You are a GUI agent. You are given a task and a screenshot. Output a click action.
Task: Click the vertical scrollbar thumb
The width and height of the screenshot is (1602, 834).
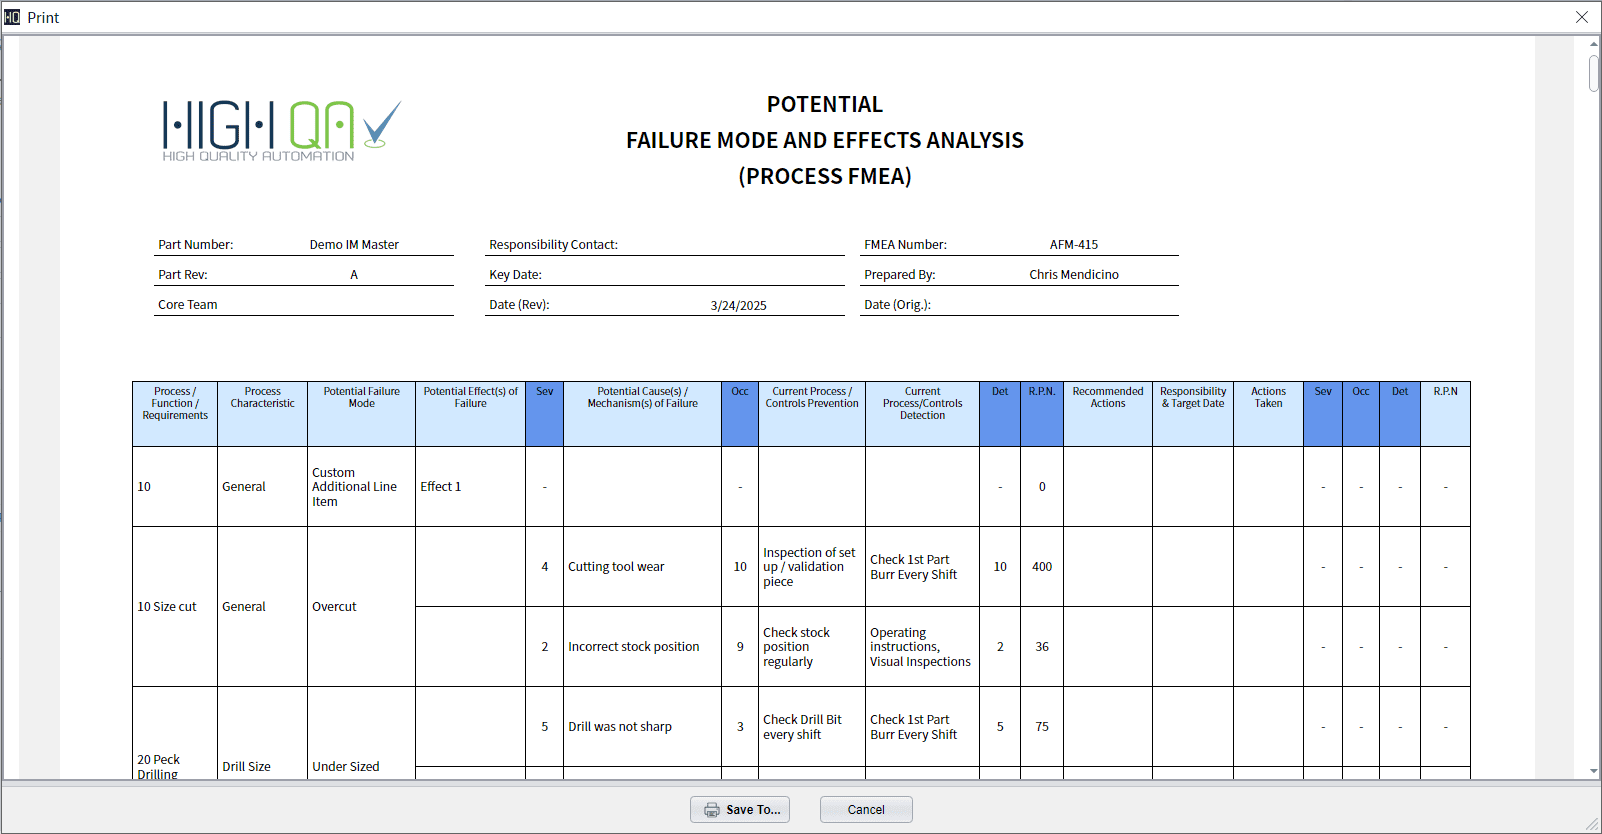coord(1593,73)
